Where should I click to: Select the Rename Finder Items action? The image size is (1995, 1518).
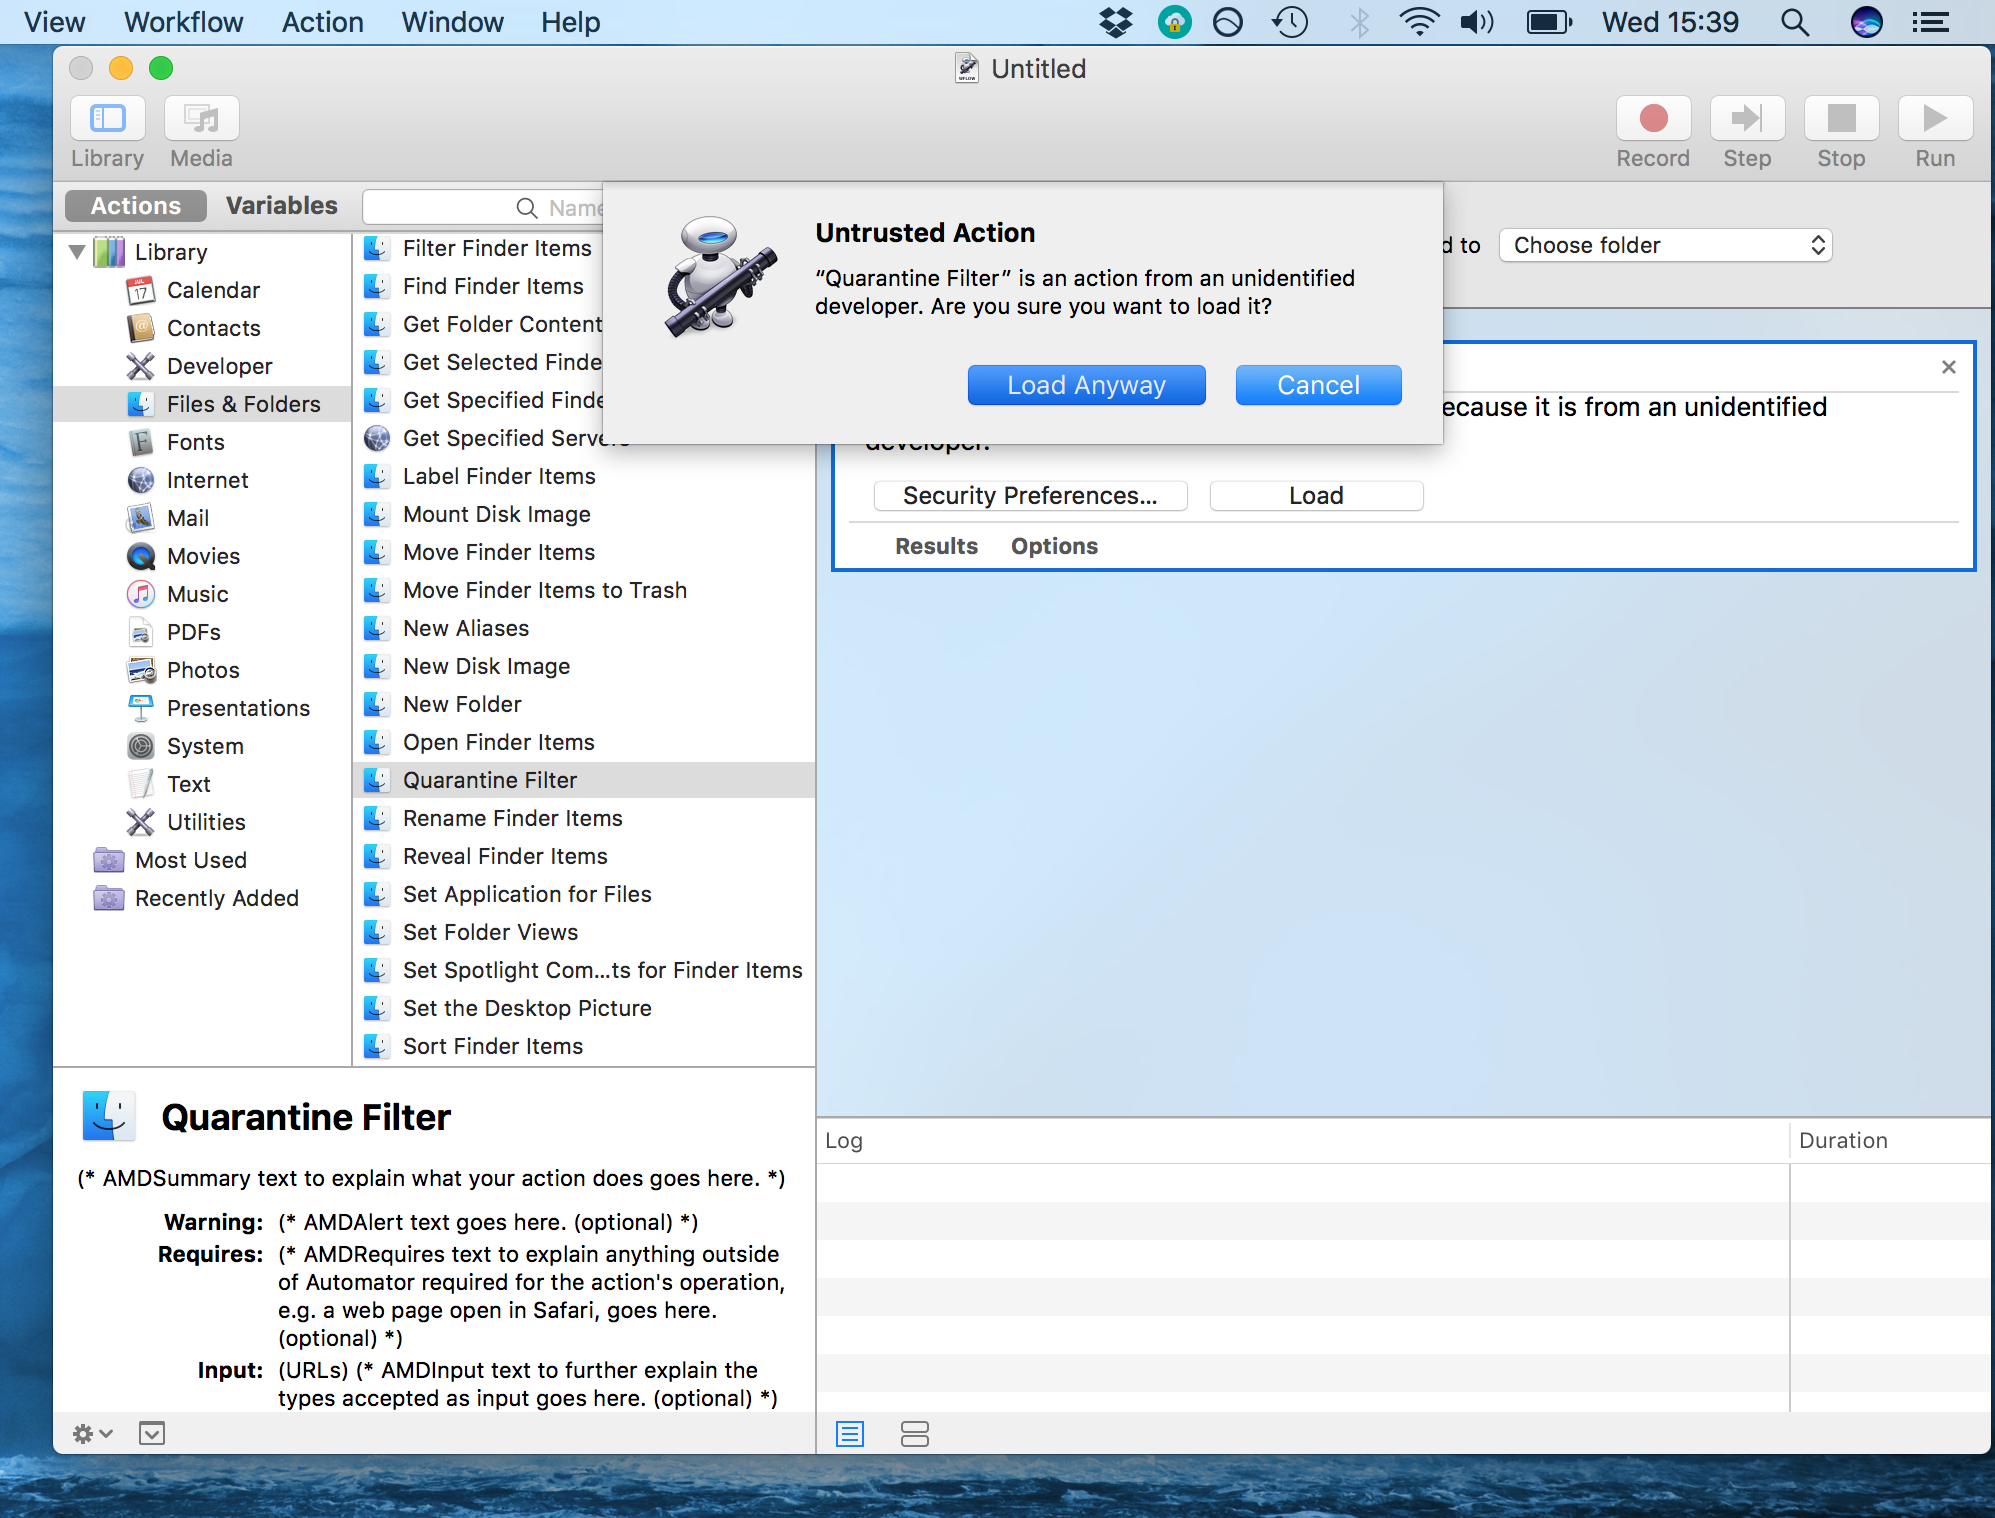tap(584, 818)
